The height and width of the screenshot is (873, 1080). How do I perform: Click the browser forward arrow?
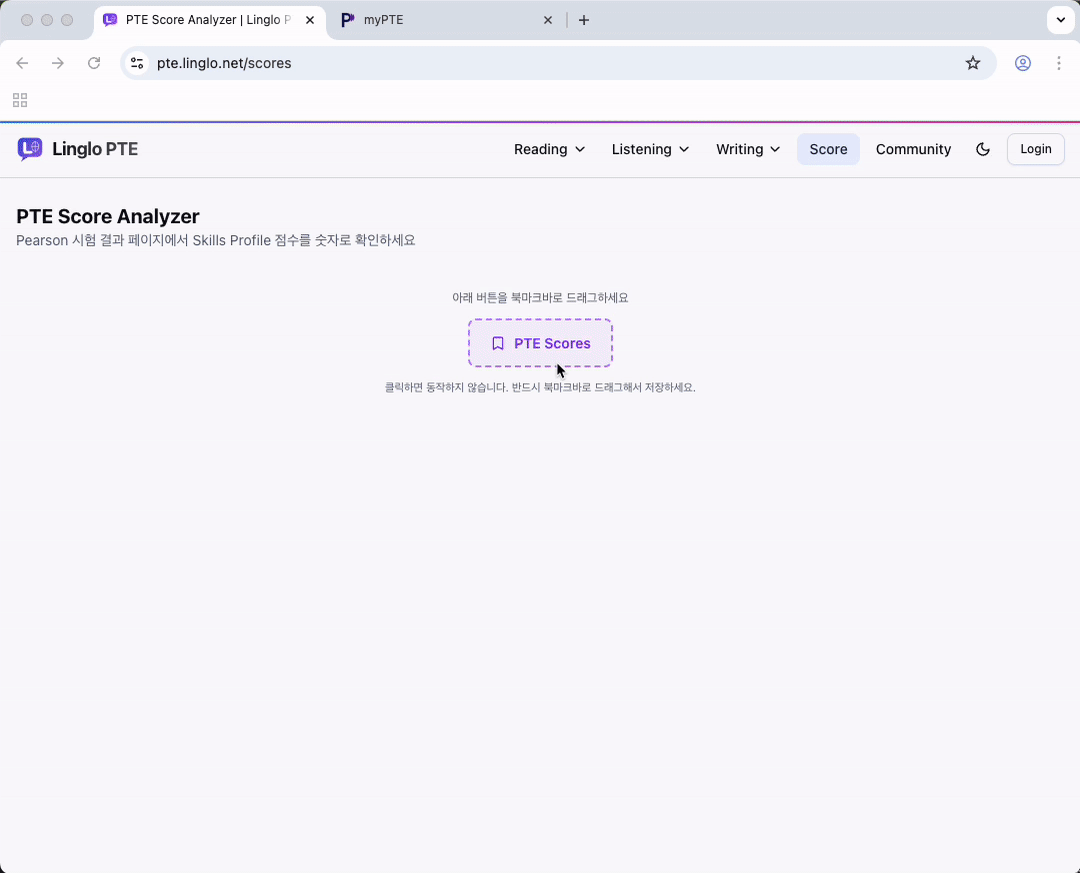(58, 63)
